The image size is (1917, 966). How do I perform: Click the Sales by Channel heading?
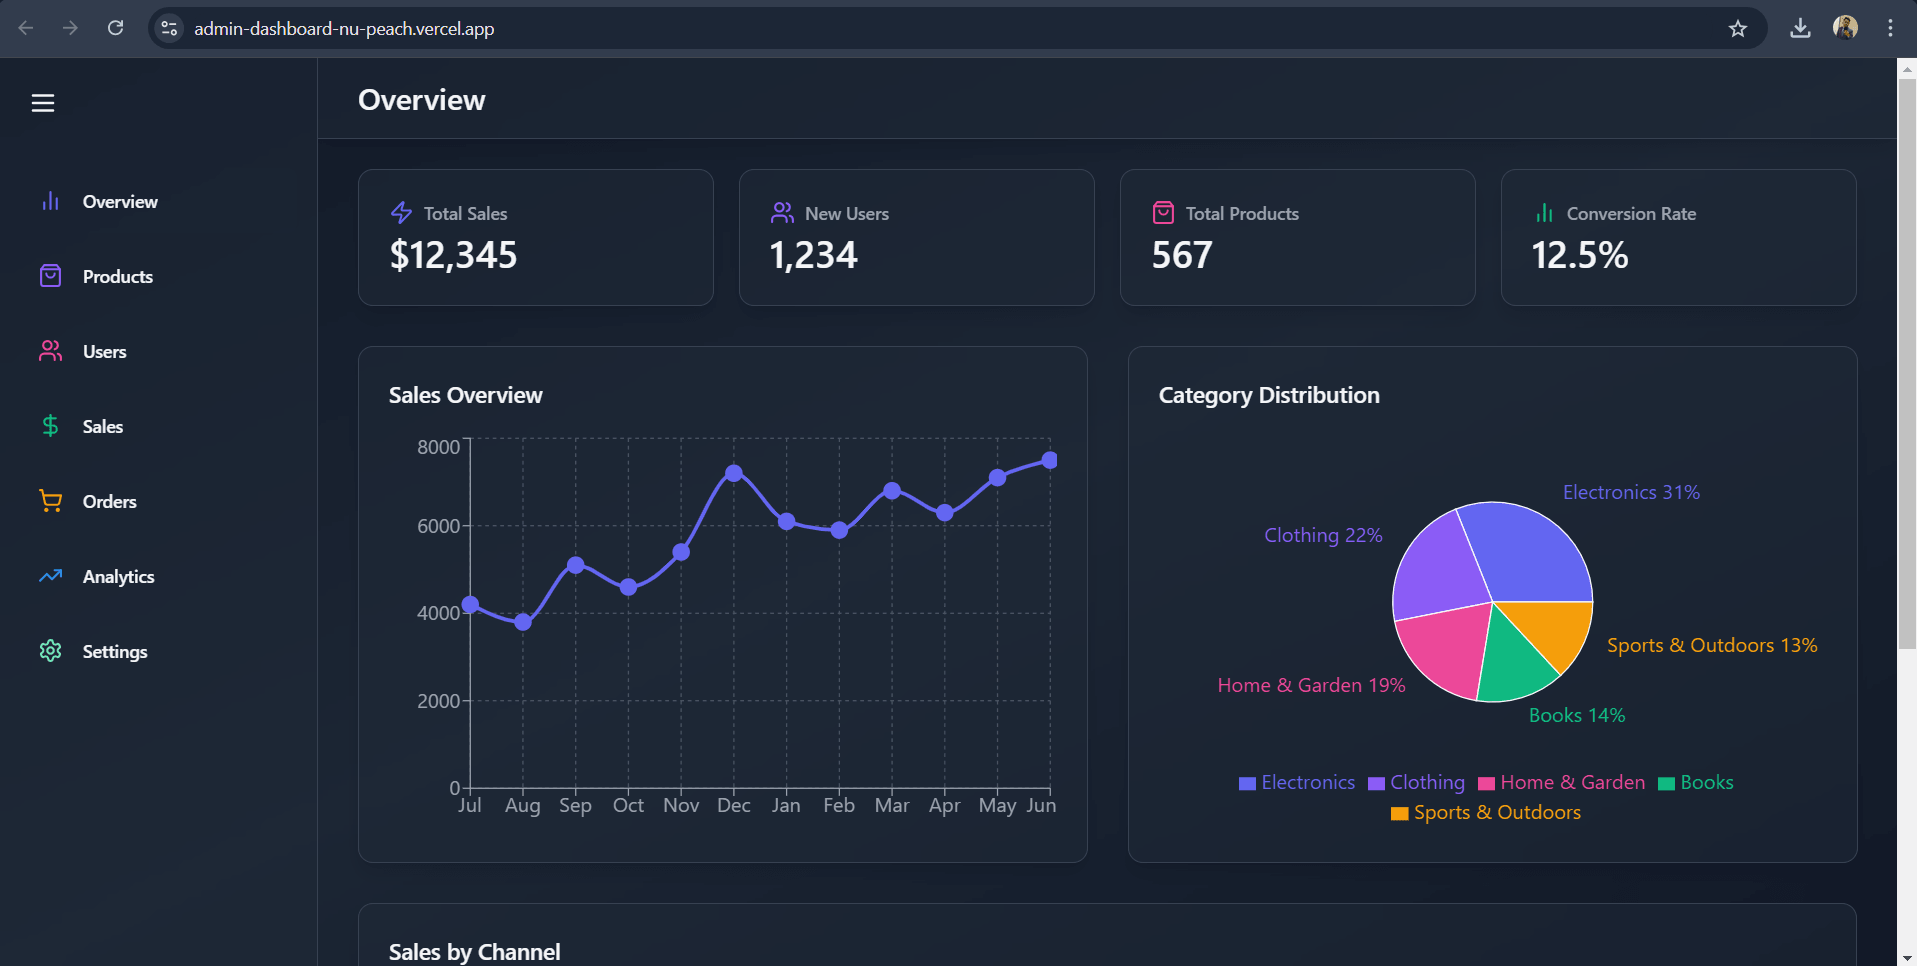pos(474,952)
